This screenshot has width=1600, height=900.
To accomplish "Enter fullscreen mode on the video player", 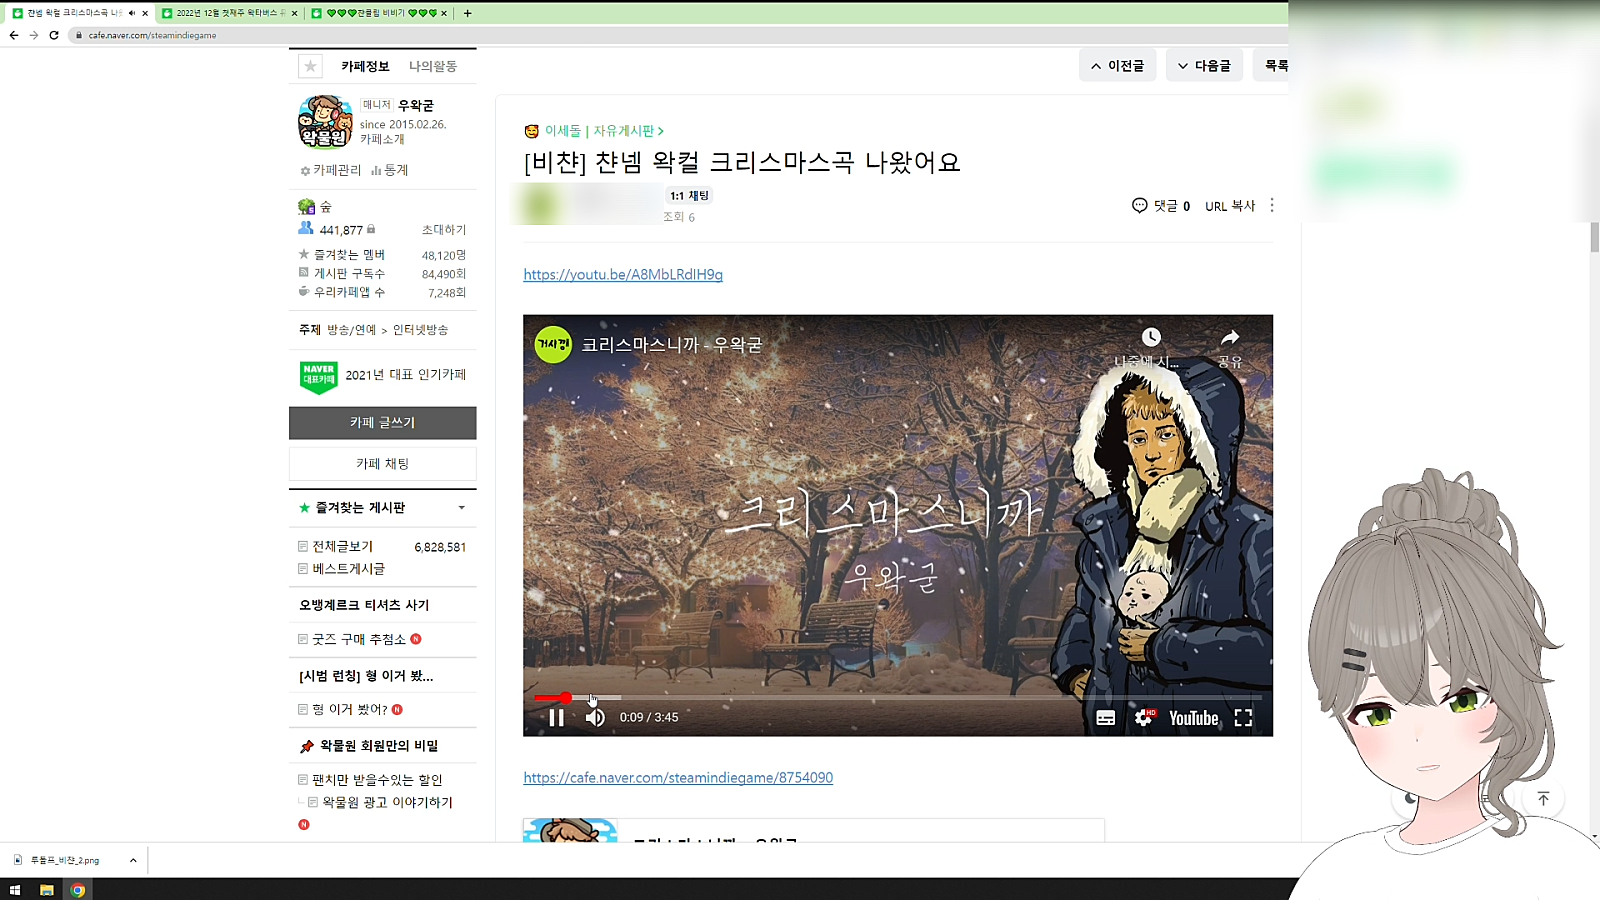I will [x=1243, y=718].
